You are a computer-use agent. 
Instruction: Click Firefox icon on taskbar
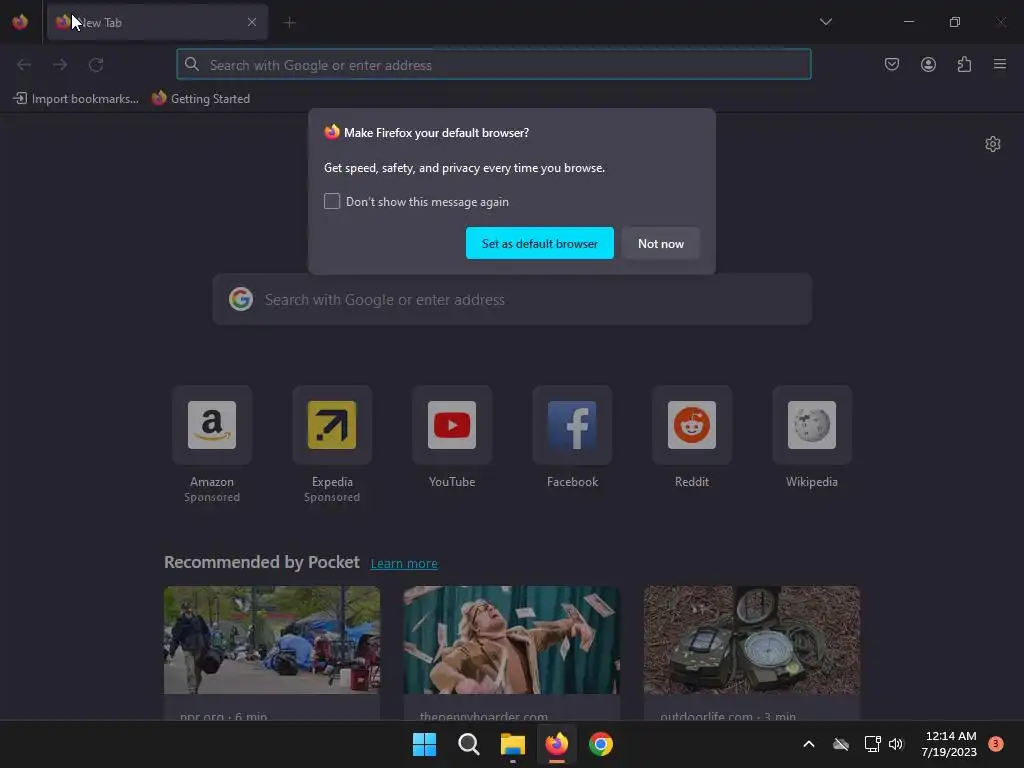click(556, 744)
